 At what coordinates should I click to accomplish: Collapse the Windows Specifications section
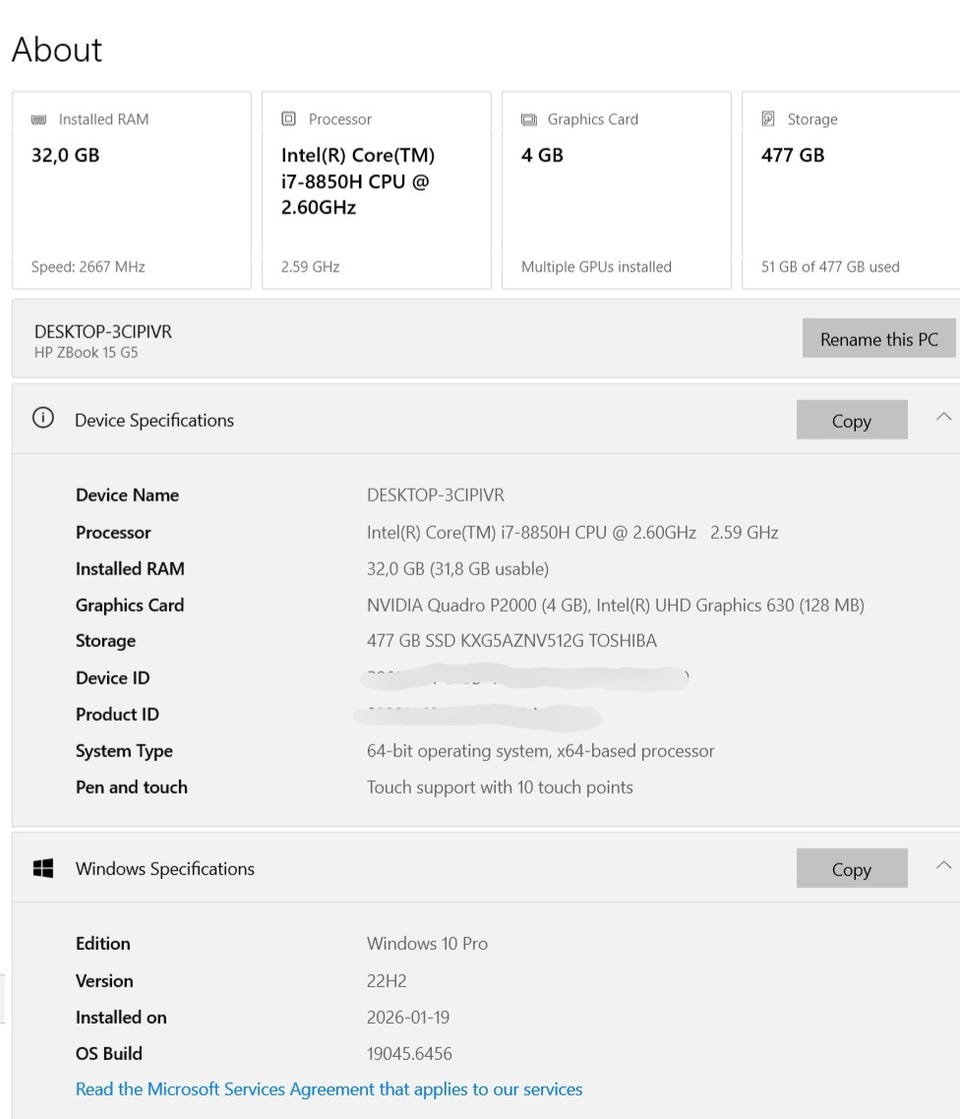coord(943,866)
